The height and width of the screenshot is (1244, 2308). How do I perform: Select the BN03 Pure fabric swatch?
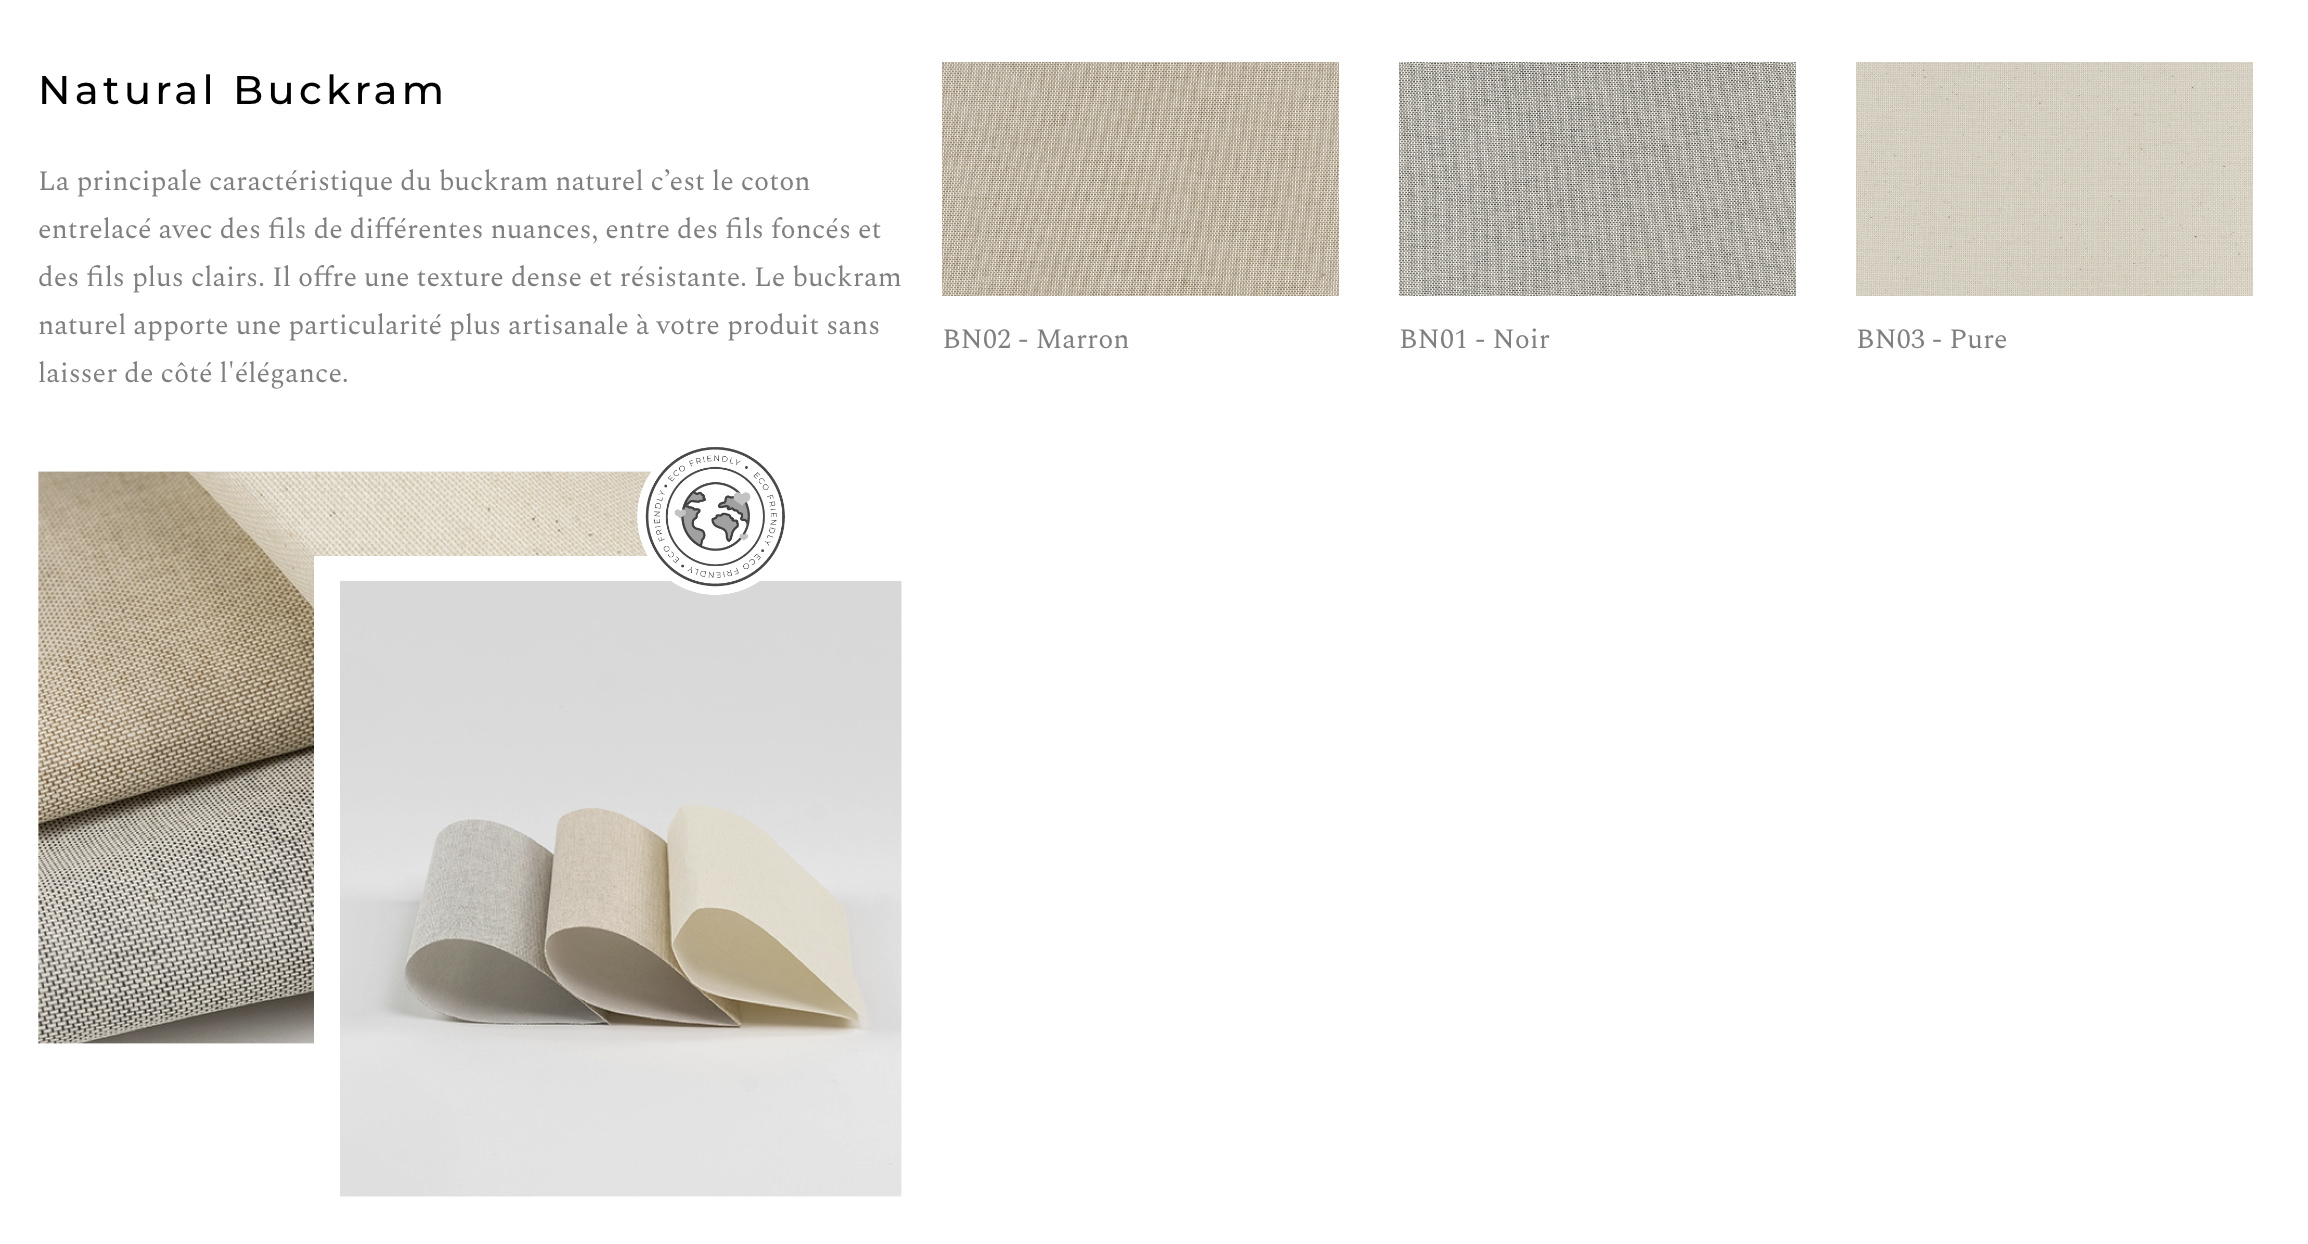coord(2054,179)
